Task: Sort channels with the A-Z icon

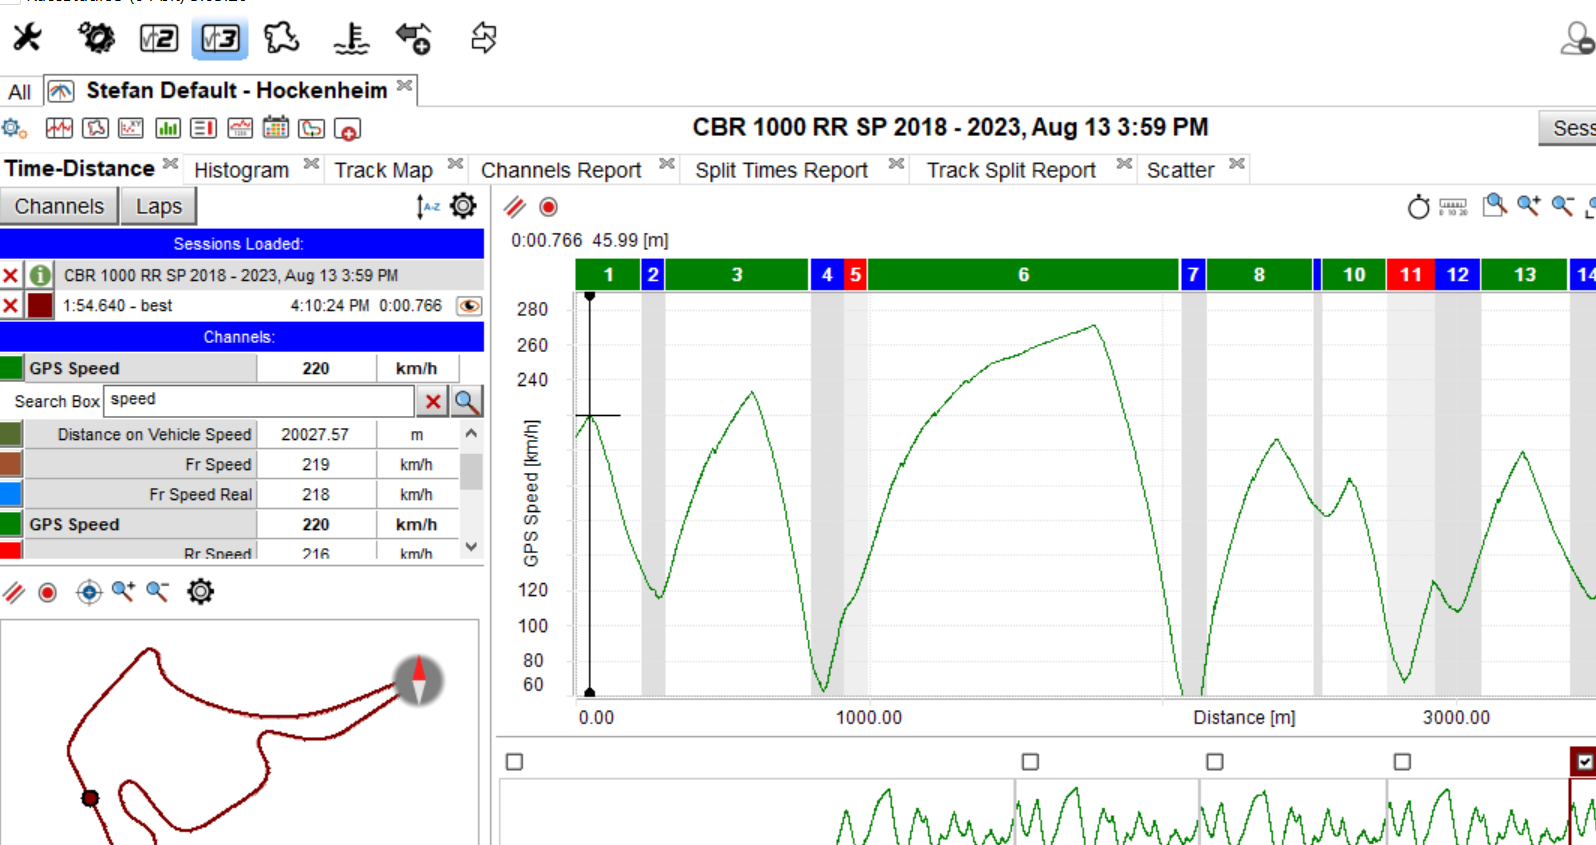Action: 428,207
